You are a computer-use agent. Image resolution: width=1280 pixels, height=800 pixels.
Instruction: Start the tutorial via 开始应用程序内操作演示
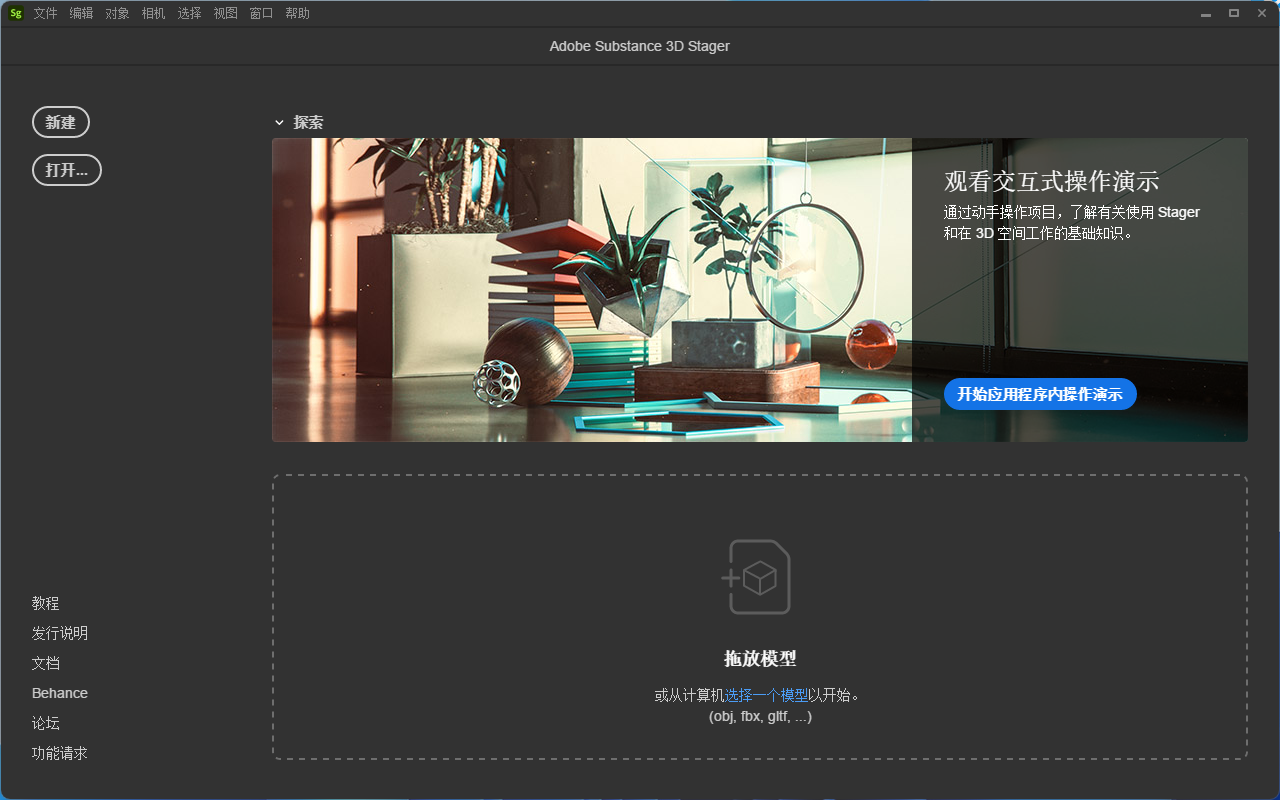point(1040,394)
